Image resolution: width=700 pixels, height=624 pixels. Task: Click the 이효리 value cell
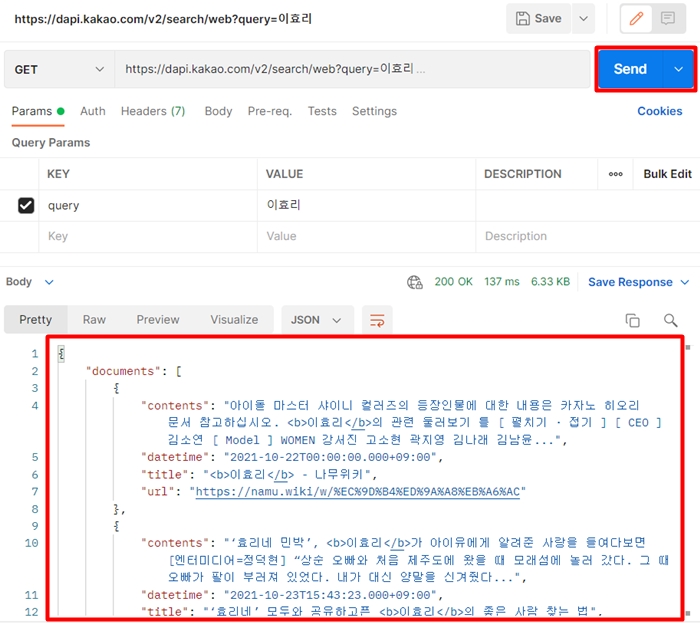click(x=367, y=206)
